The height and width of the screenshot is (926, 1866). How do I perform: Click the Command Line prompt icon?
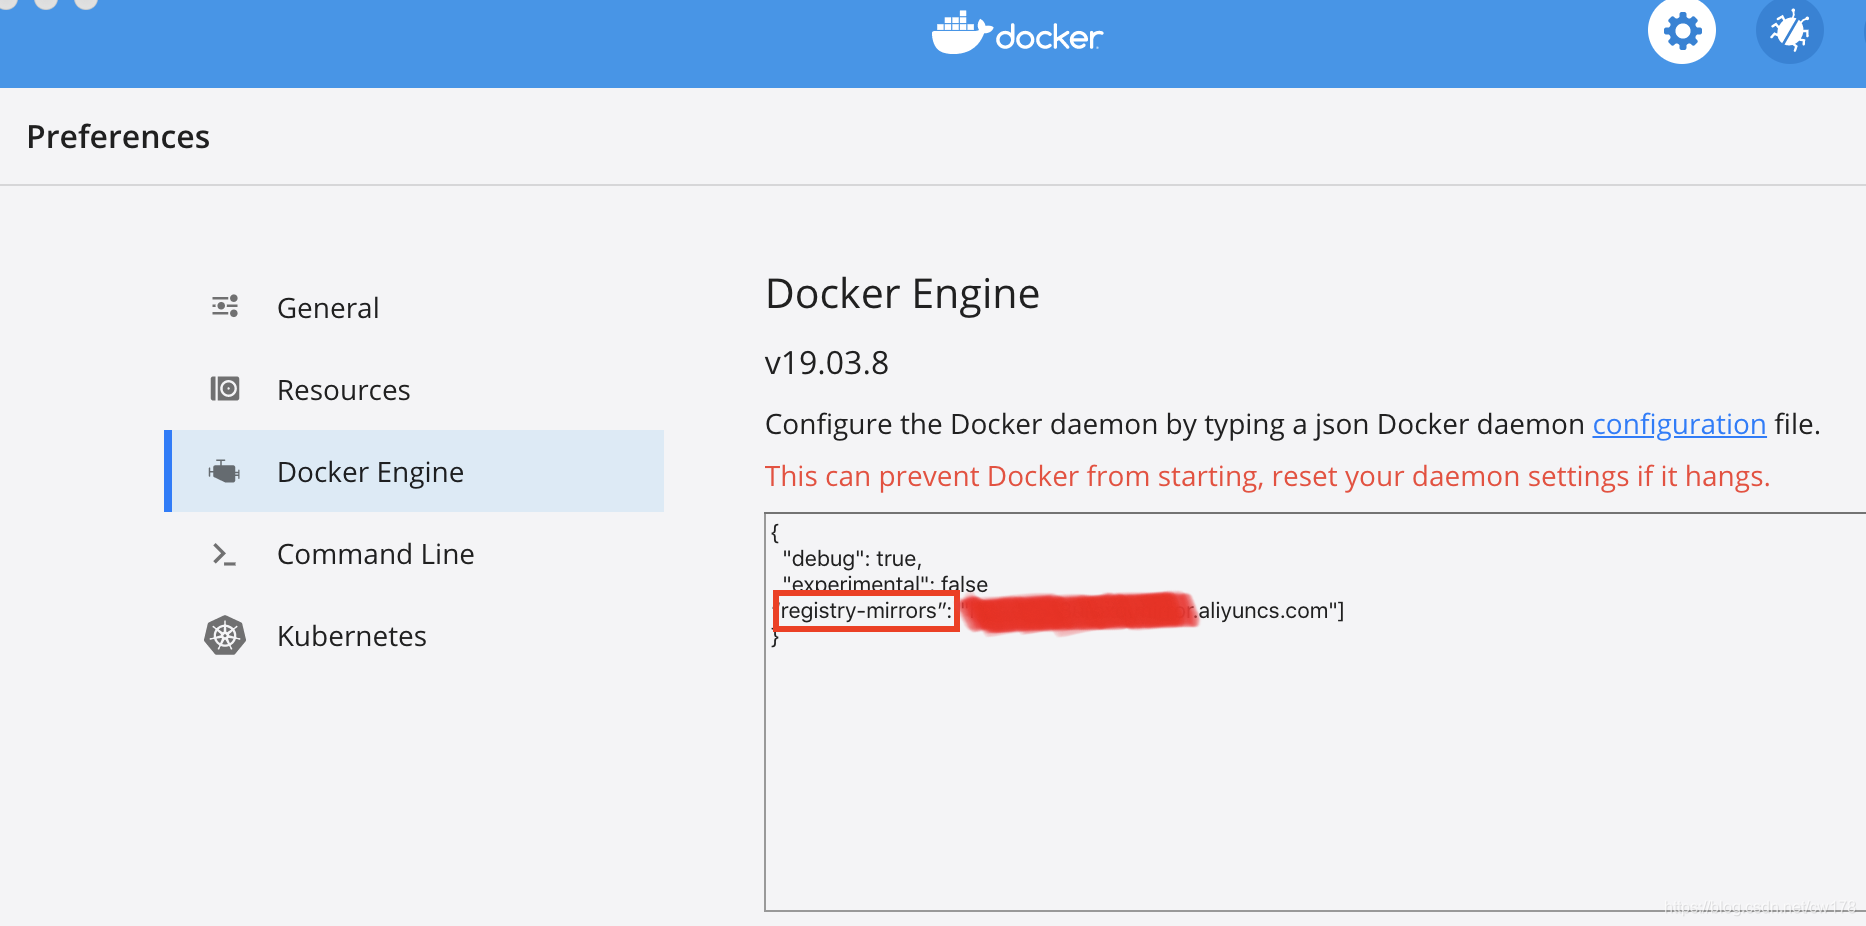(x=225, y=554)
